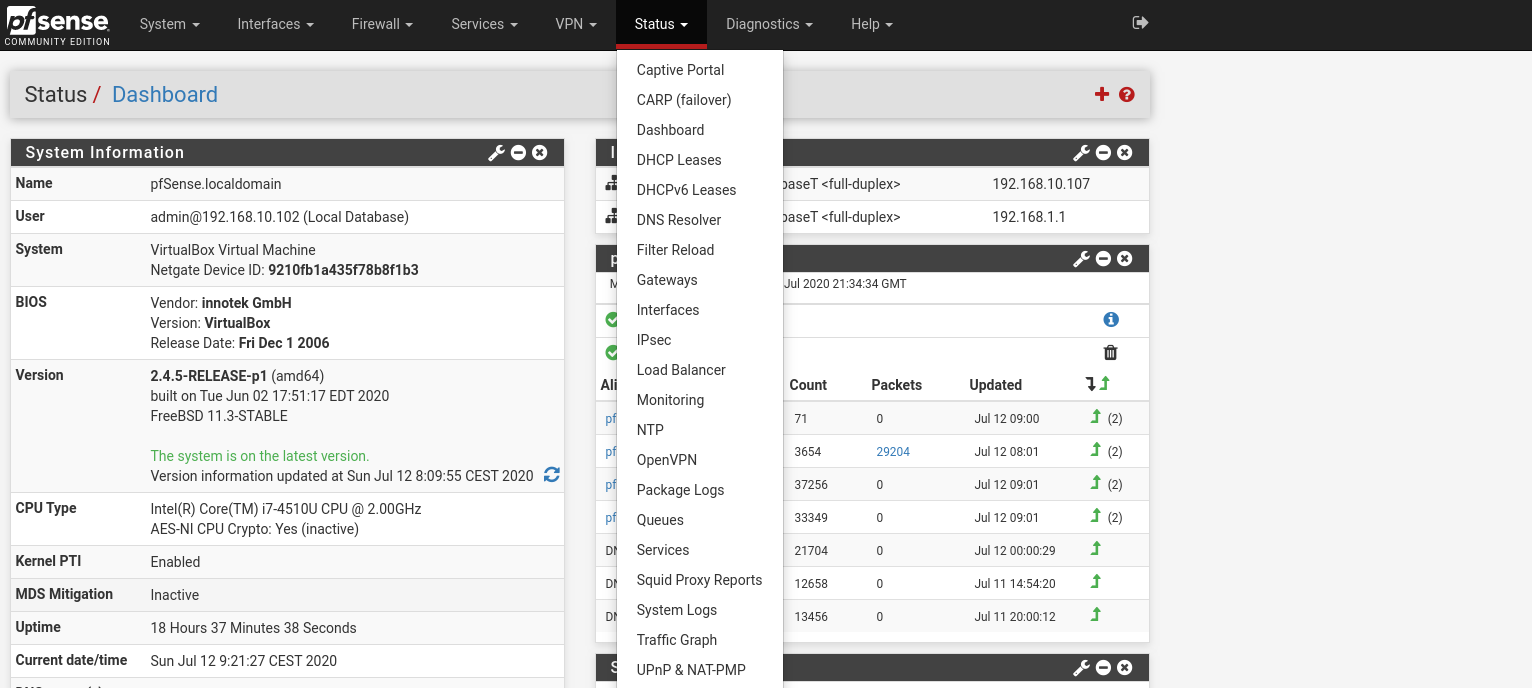1532x688 pixels.
Task: Collapse the System Information widget
Action: click(x=518, y=152)
